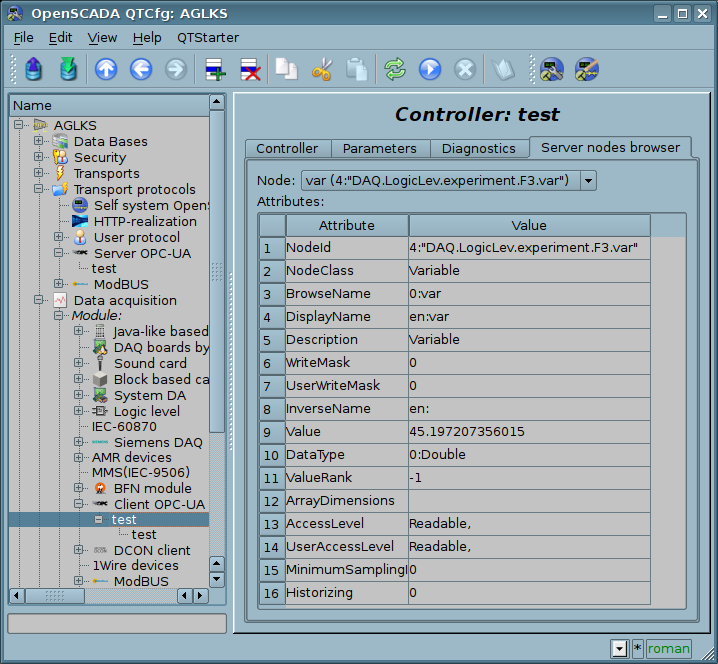
Task: Switch to the Controller tab
Action: (x=287, y=148)
